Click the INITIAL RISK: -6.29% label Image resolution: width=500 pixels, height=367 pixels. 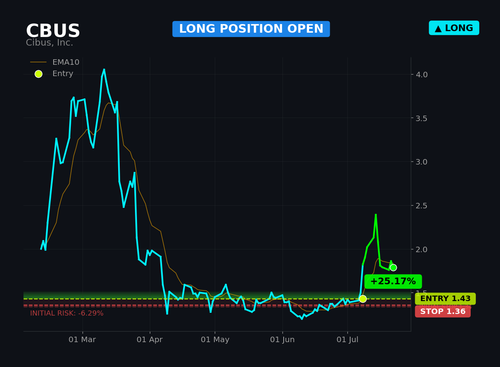pos(67,313)
